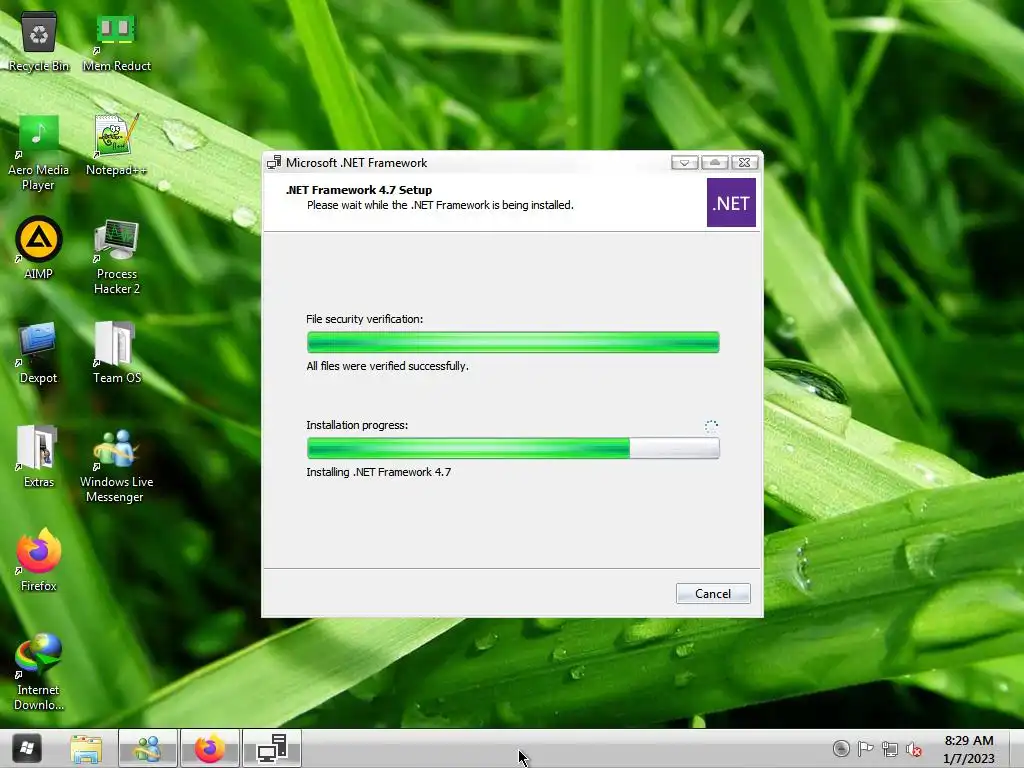Select the Notepad++ desktop icon
This screenshot has width=1024, height=768.
coord(116,145)
